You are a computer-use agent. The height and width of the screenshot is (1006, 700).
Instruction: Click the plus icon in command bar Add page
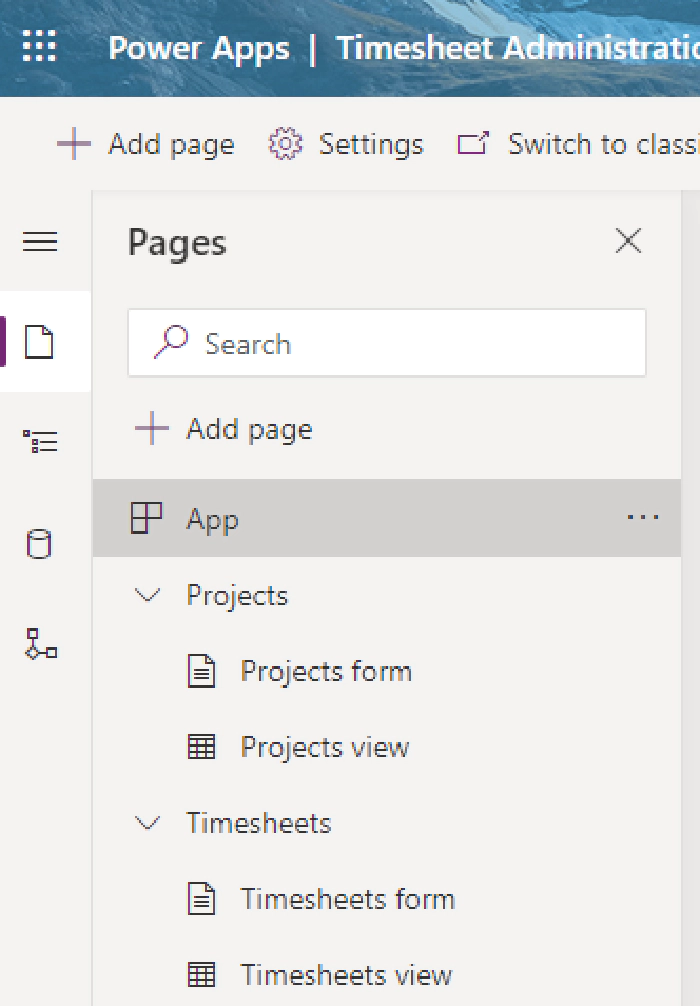click(x=74, y=143)
